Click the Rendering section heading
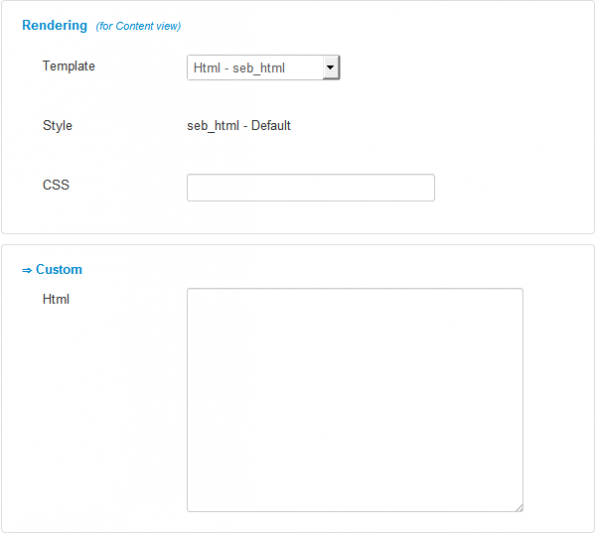Viewport: 596px width, 533px height. (x=55, y=25)
